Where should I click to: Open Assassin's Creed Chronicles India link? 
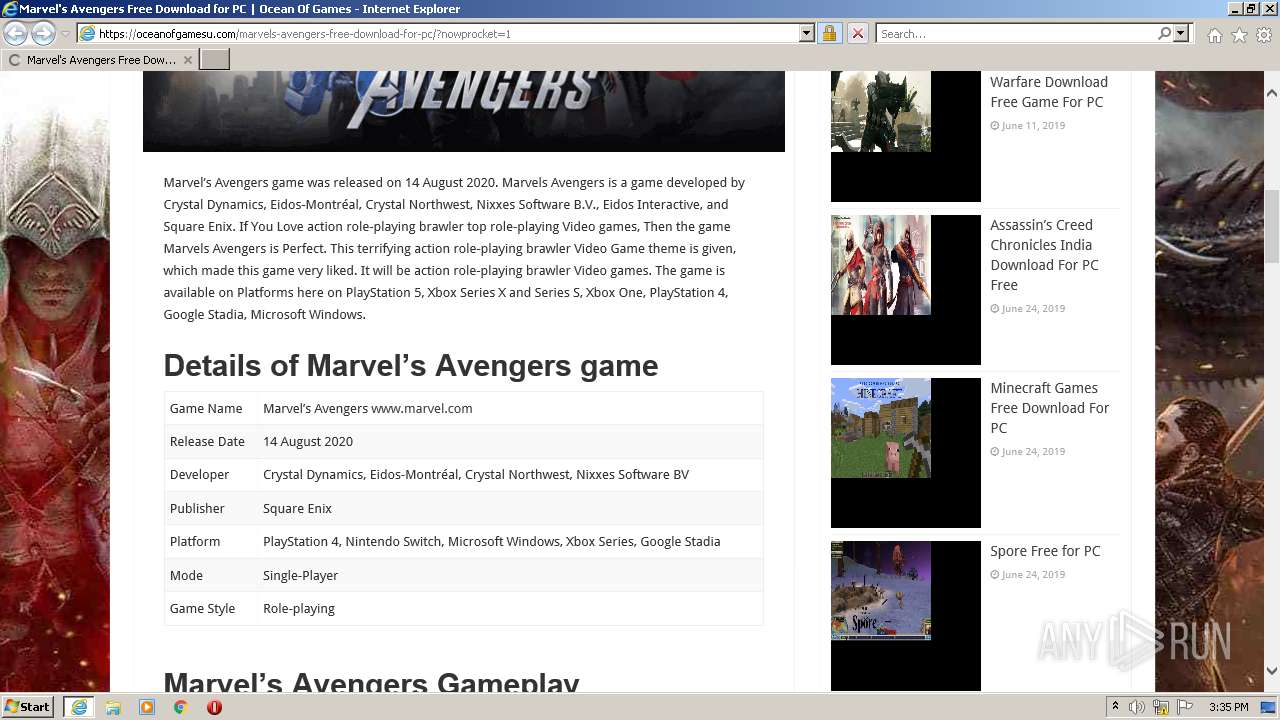click(1045, 255)
